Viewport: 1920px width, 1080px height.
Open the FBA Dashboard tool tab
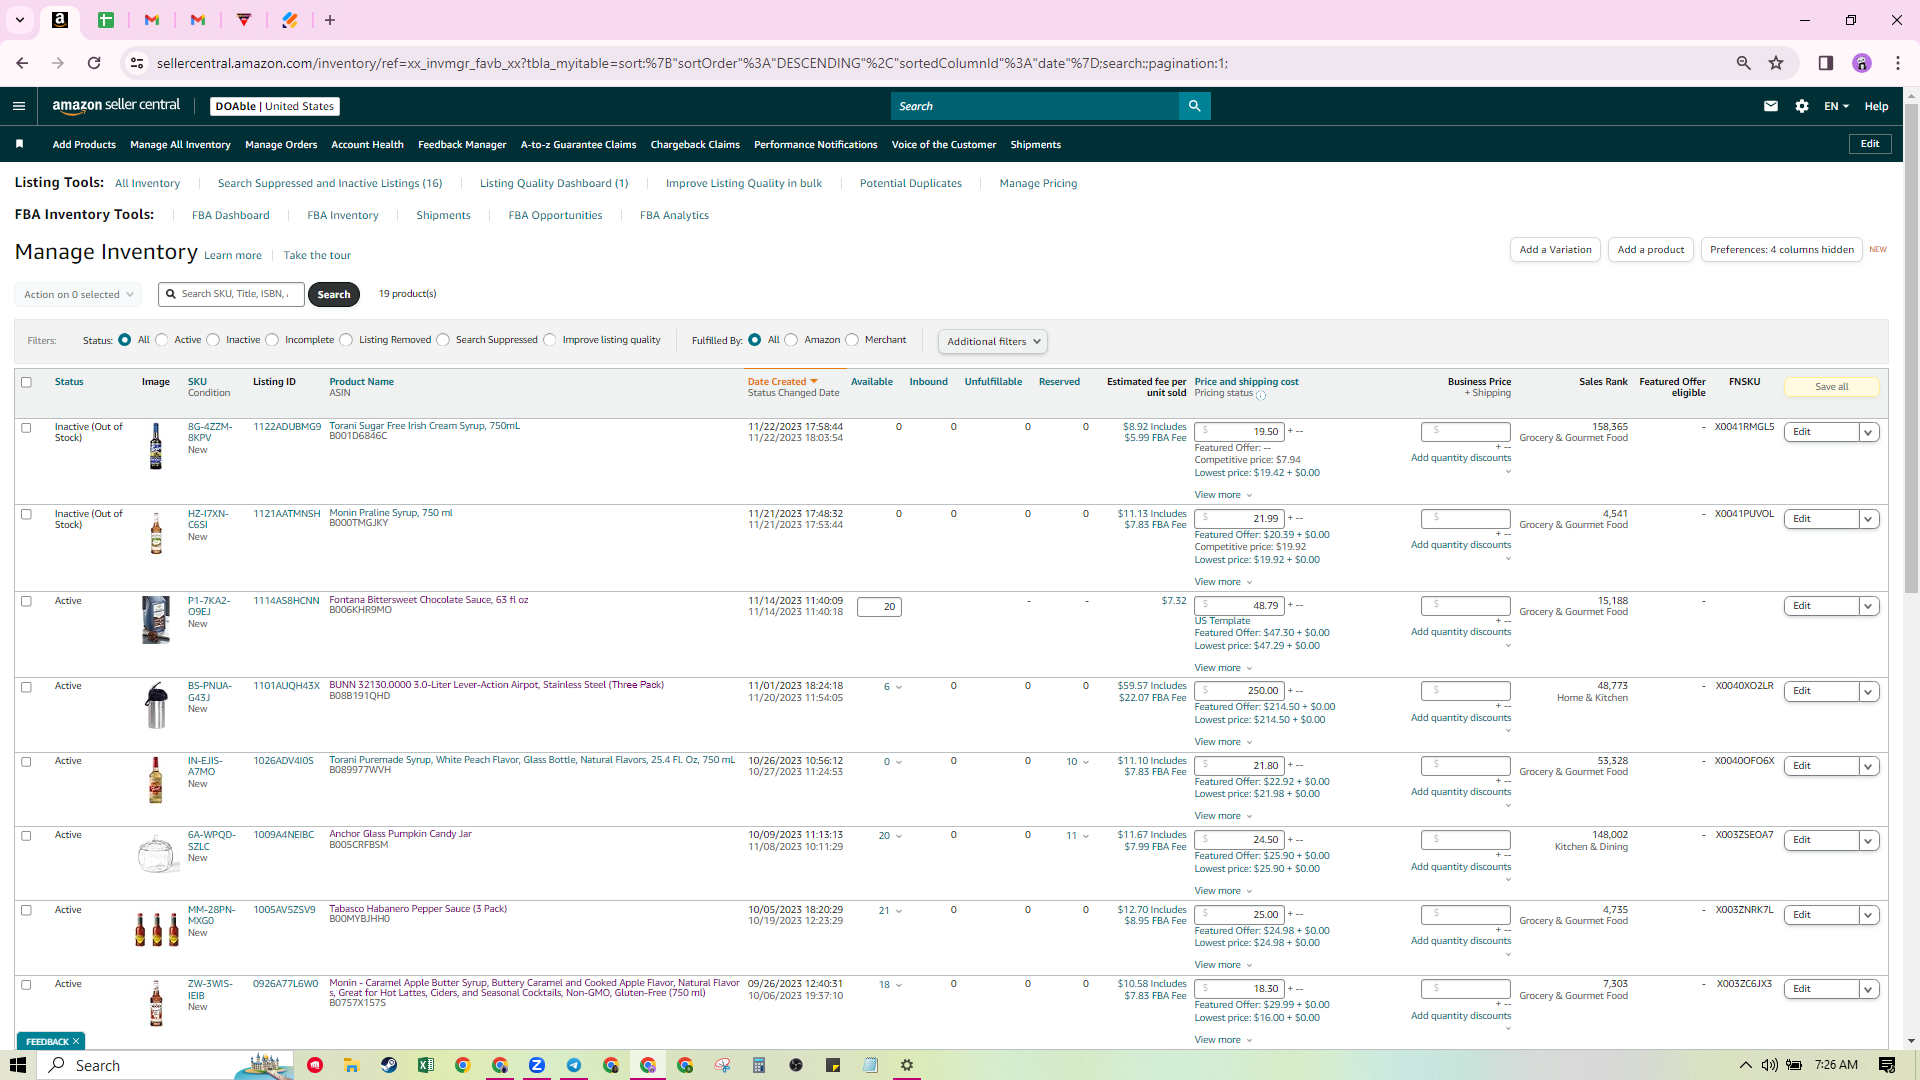[230, 216]
